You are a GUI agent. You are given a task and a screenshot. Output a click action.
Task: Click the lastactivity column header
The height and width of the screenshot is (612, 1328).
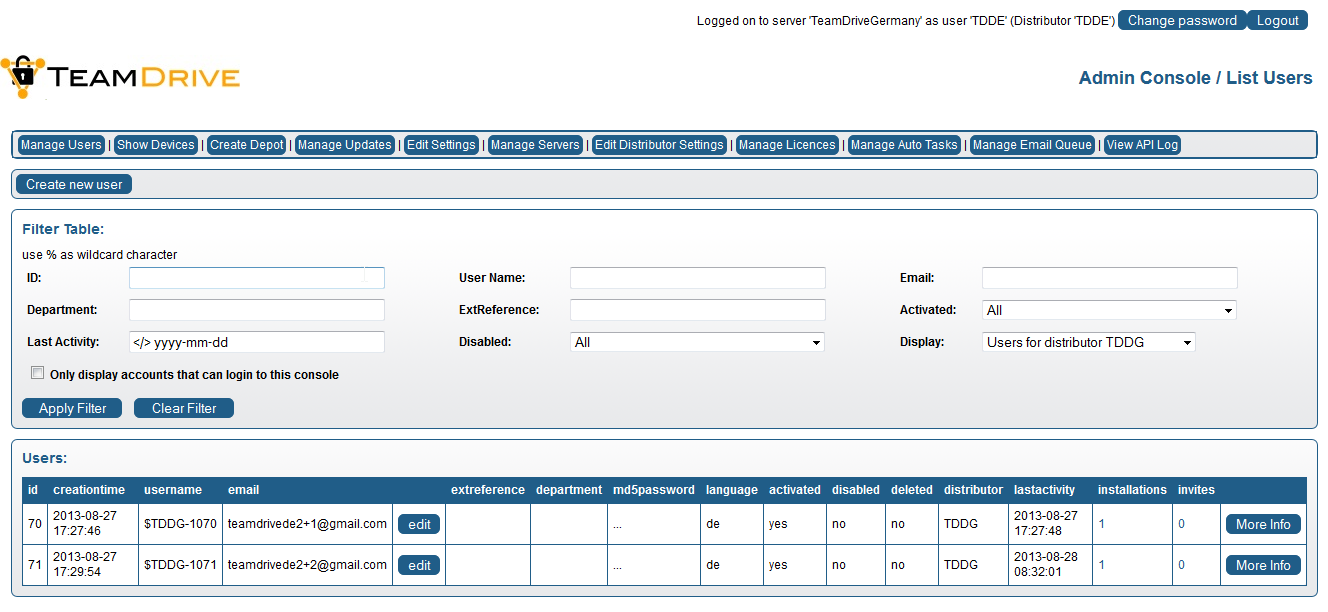click(1044, 490)
